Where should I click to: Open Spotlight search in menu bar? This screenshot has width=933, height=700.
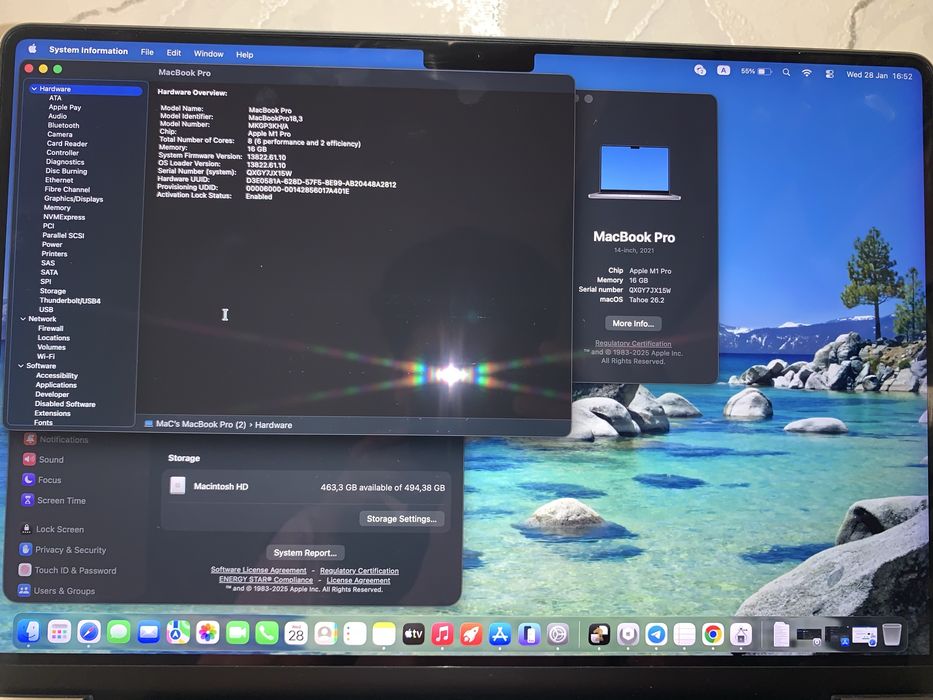tap(786, 72)
